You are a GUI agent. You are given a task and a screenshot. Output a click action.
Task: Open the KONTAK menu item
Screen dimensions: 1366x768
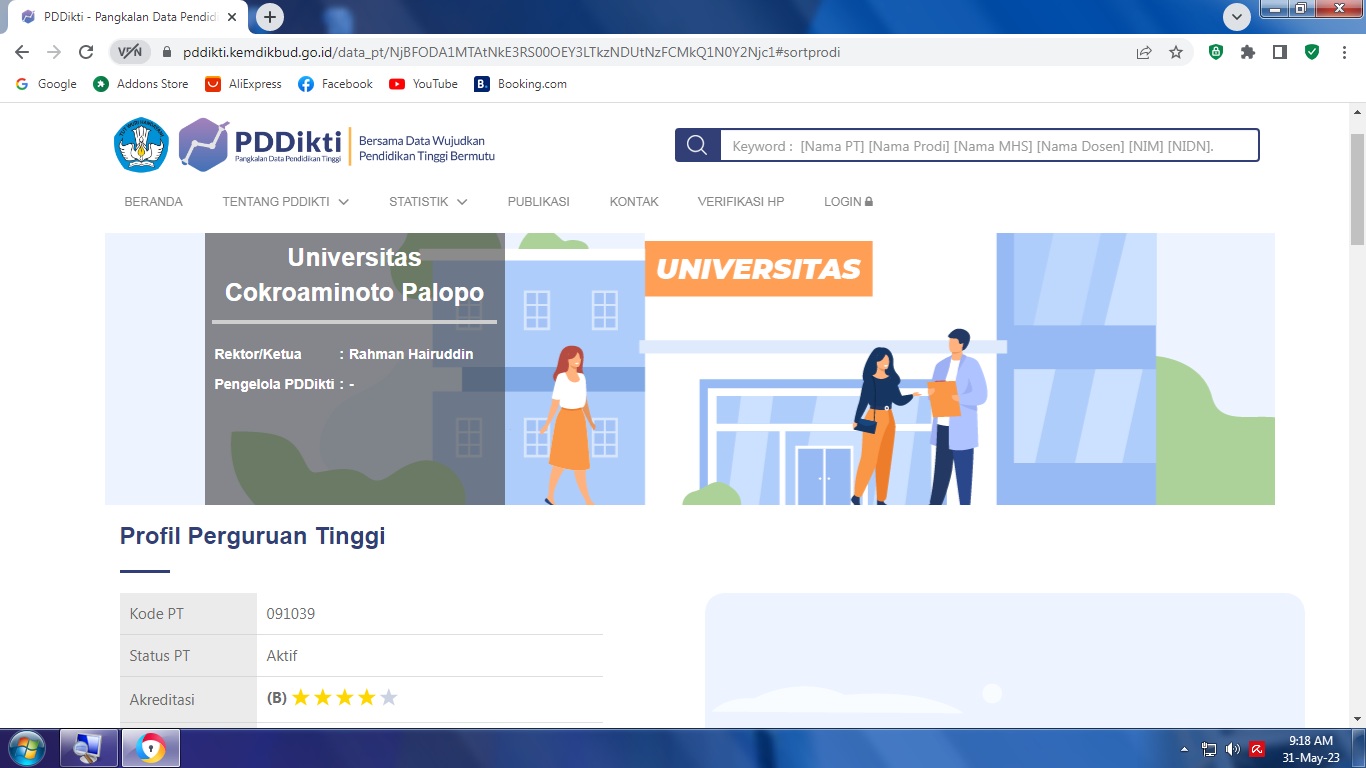point(634,202)
